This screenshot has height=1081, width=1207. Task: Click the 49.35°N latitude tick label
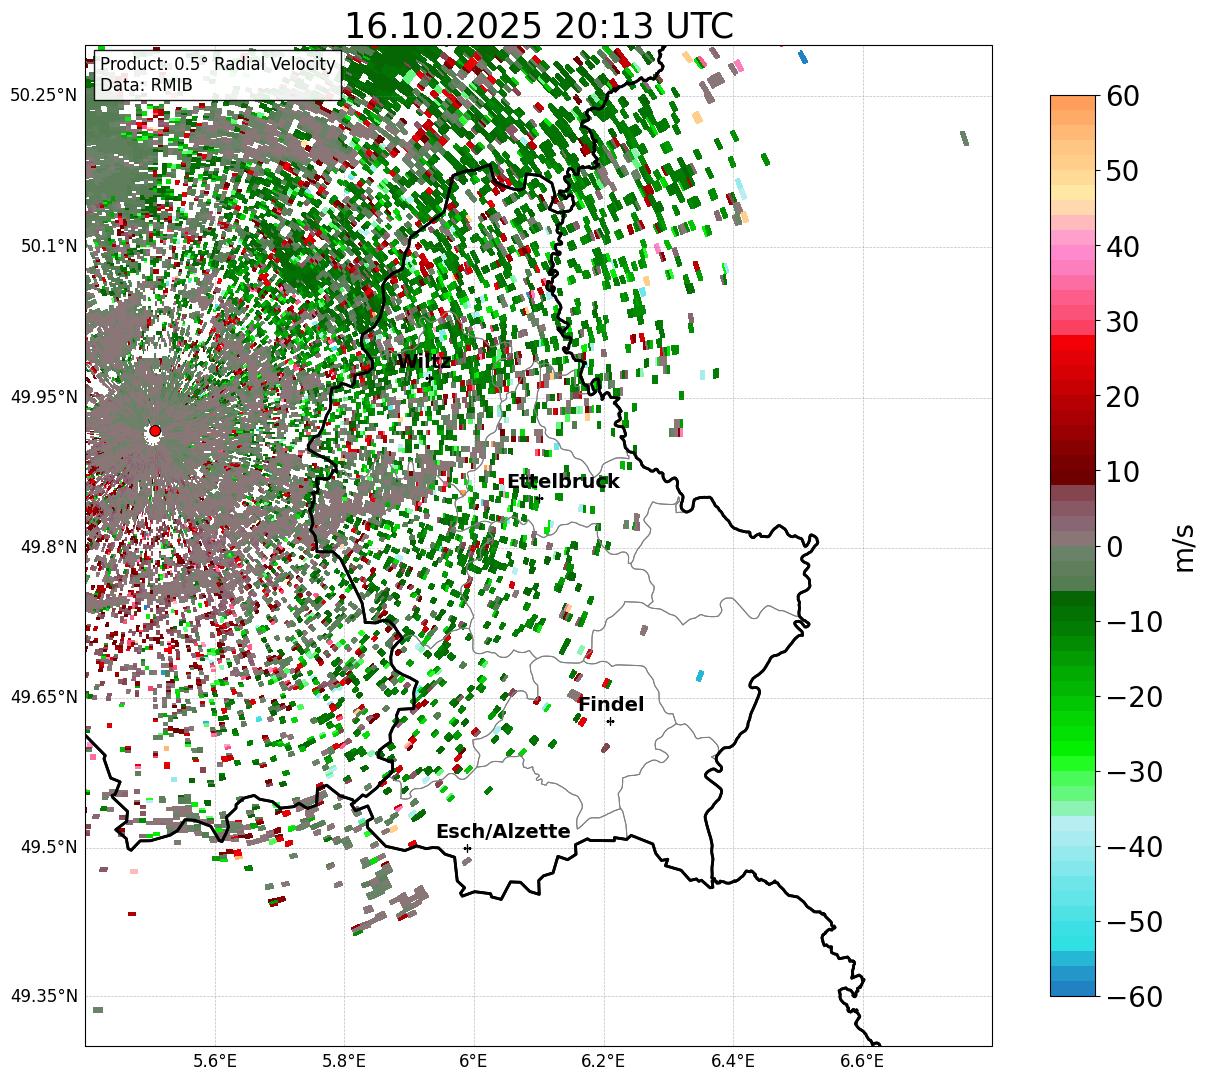(x=43, y=996)
